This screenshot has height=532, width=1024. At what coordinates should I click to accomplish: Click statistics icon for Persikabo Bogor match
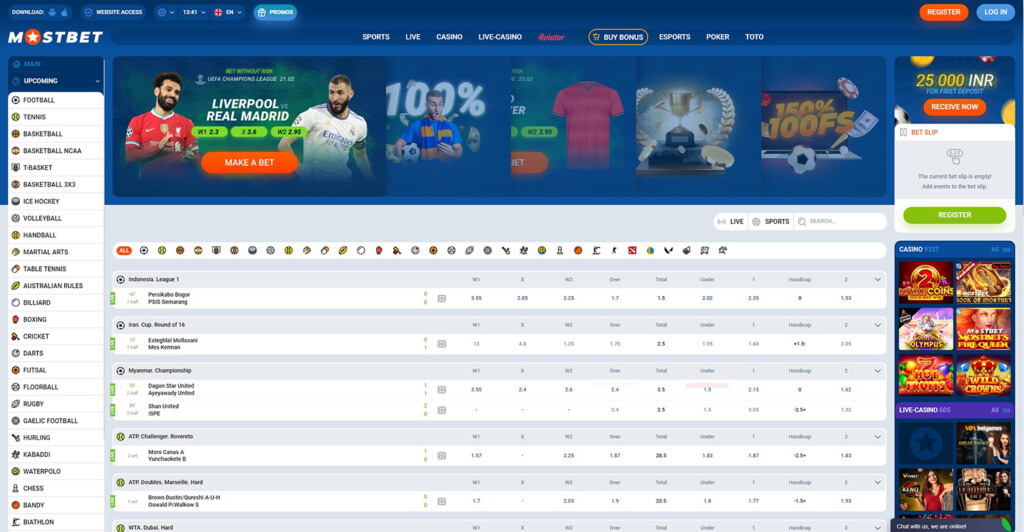pos(442,298)
